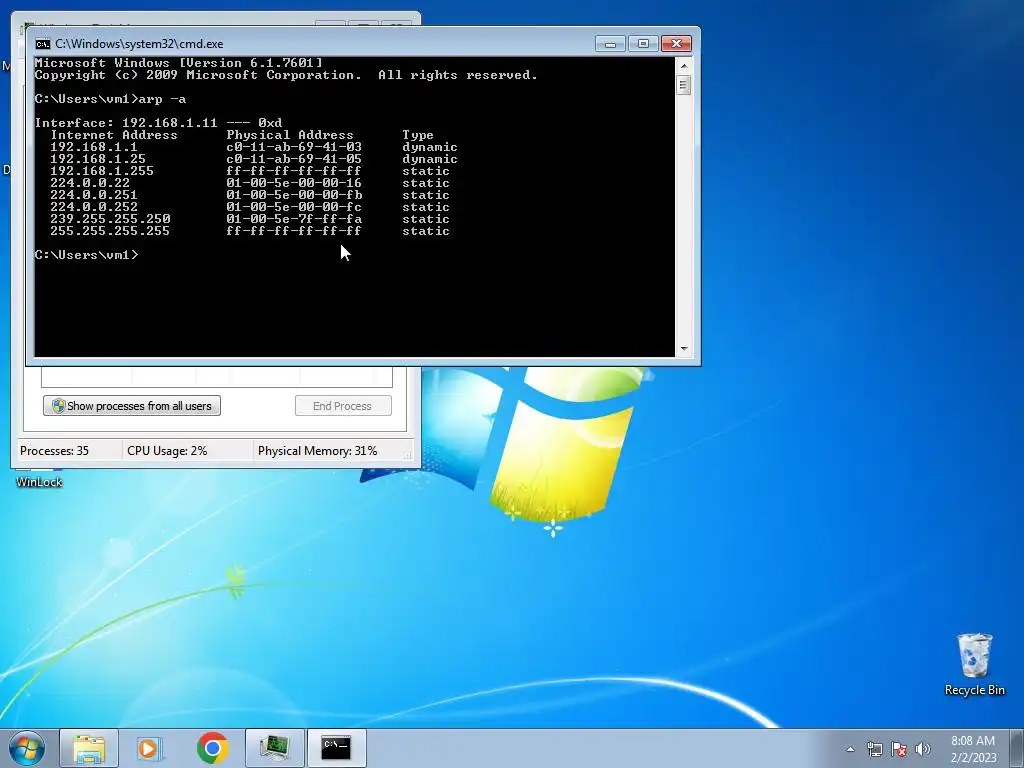Click the IP address 255.255.255.255
Image resolution: width=1024 pixels, height=768 pixels.
click(x=110, y=231)
